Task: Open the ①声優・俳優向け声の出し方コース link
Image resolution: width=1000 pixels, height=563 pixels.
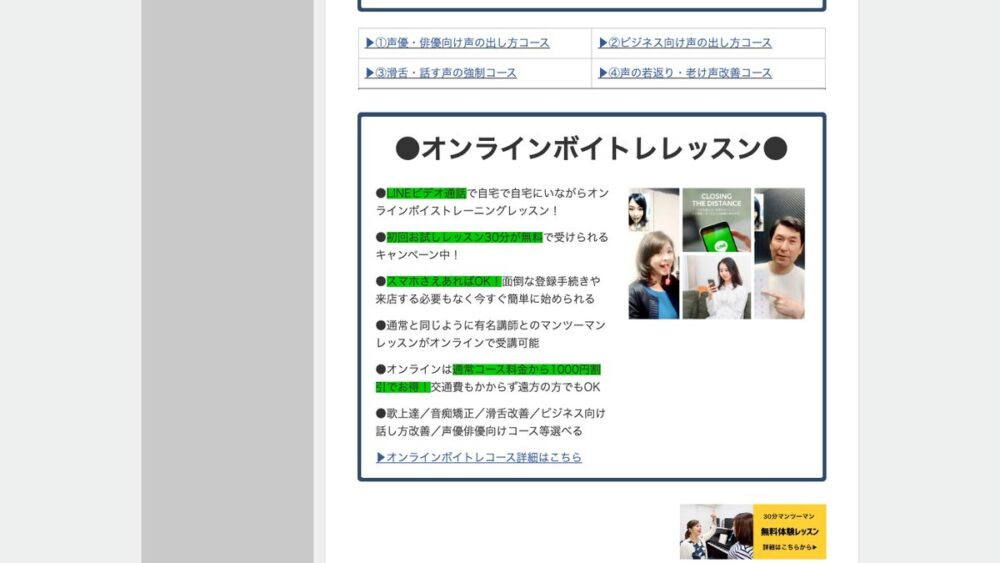Action: [x=457, y=43]
